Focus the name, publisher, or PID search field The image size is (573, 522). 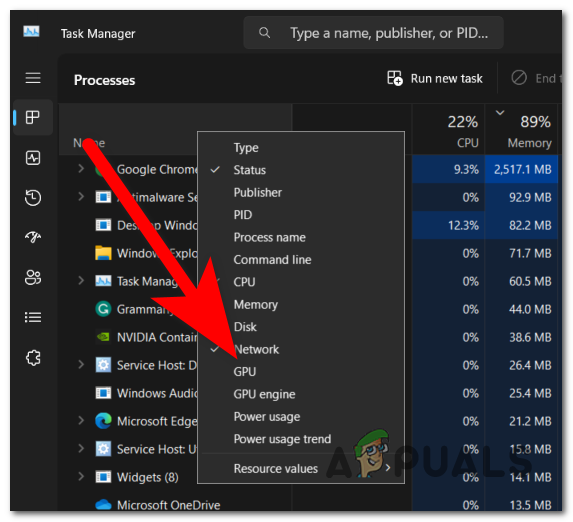[x=373, y=33]
